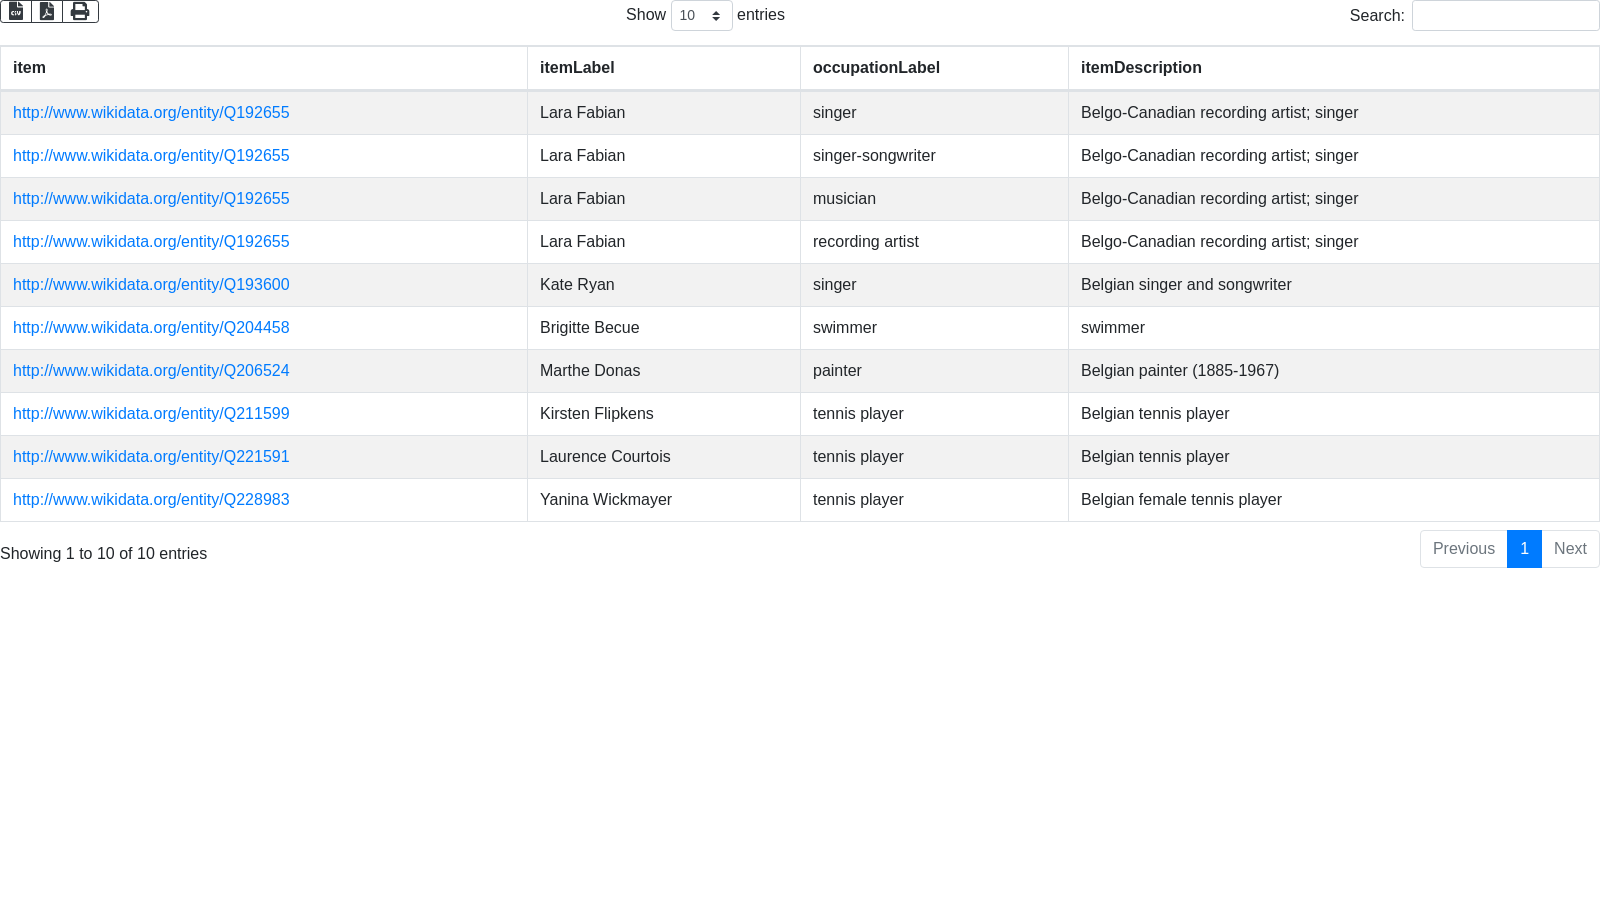Viewport: 1600px width, 900px height.
Task: Click into the Search input field
Action: 1504,16
